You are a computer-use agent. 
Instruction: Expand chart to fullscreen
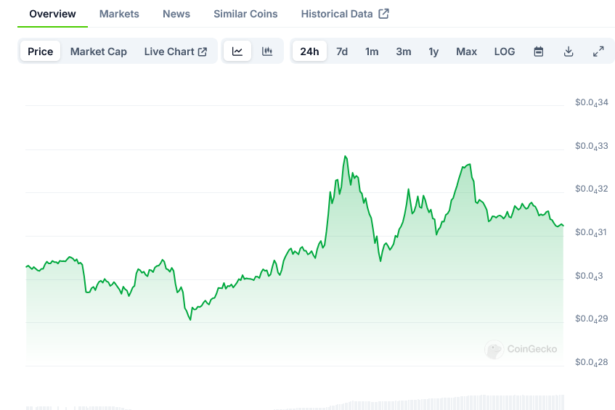[599, 51]
